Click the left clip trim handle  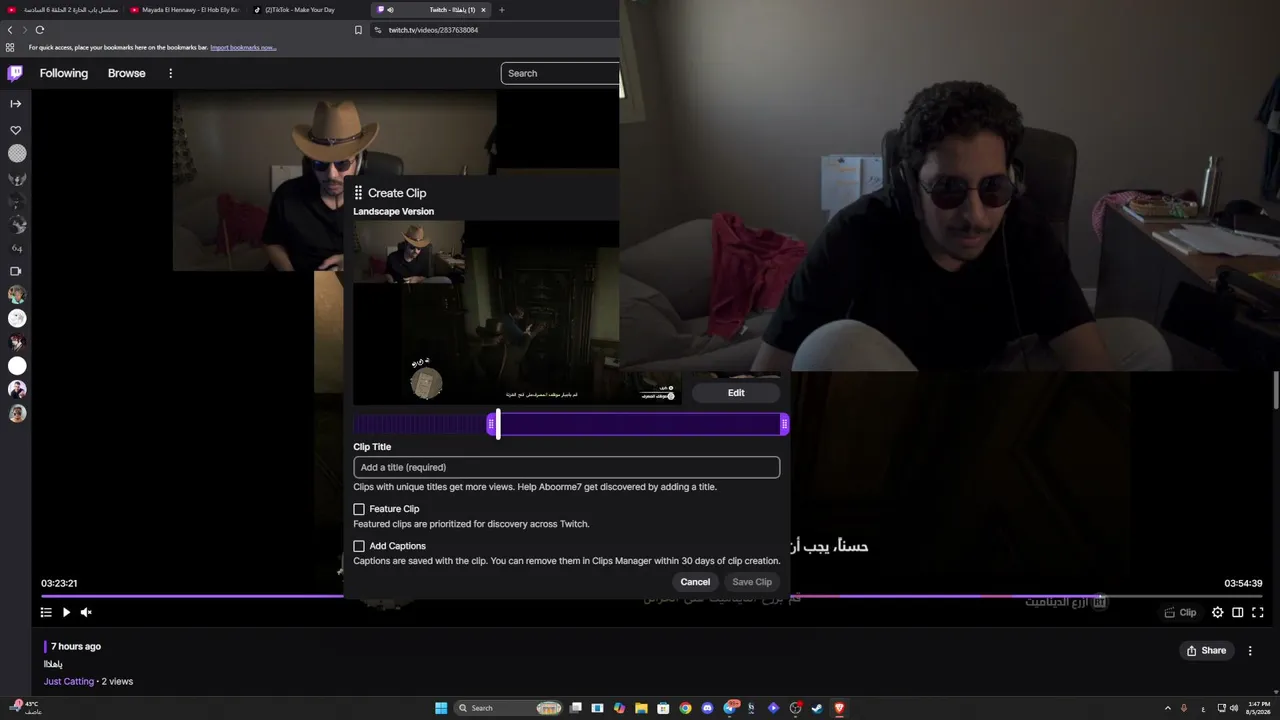(491, 424)
